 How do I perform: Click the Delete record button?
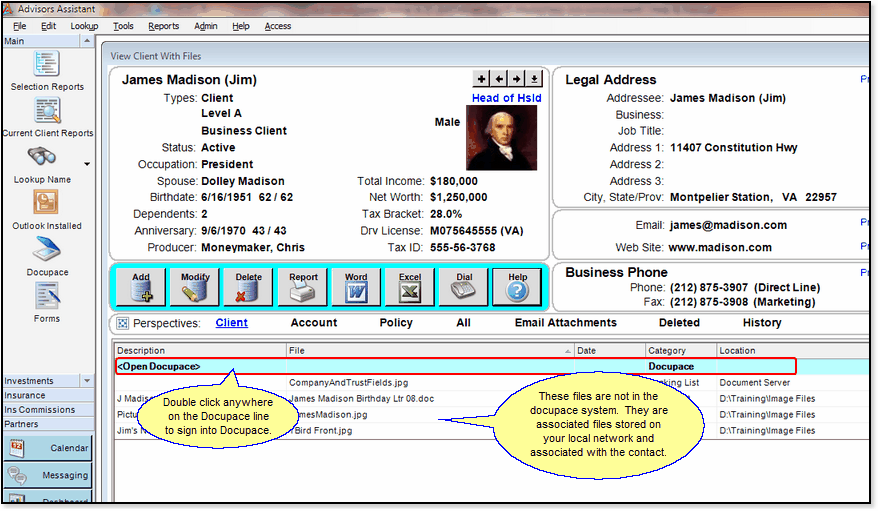(248, 287)
